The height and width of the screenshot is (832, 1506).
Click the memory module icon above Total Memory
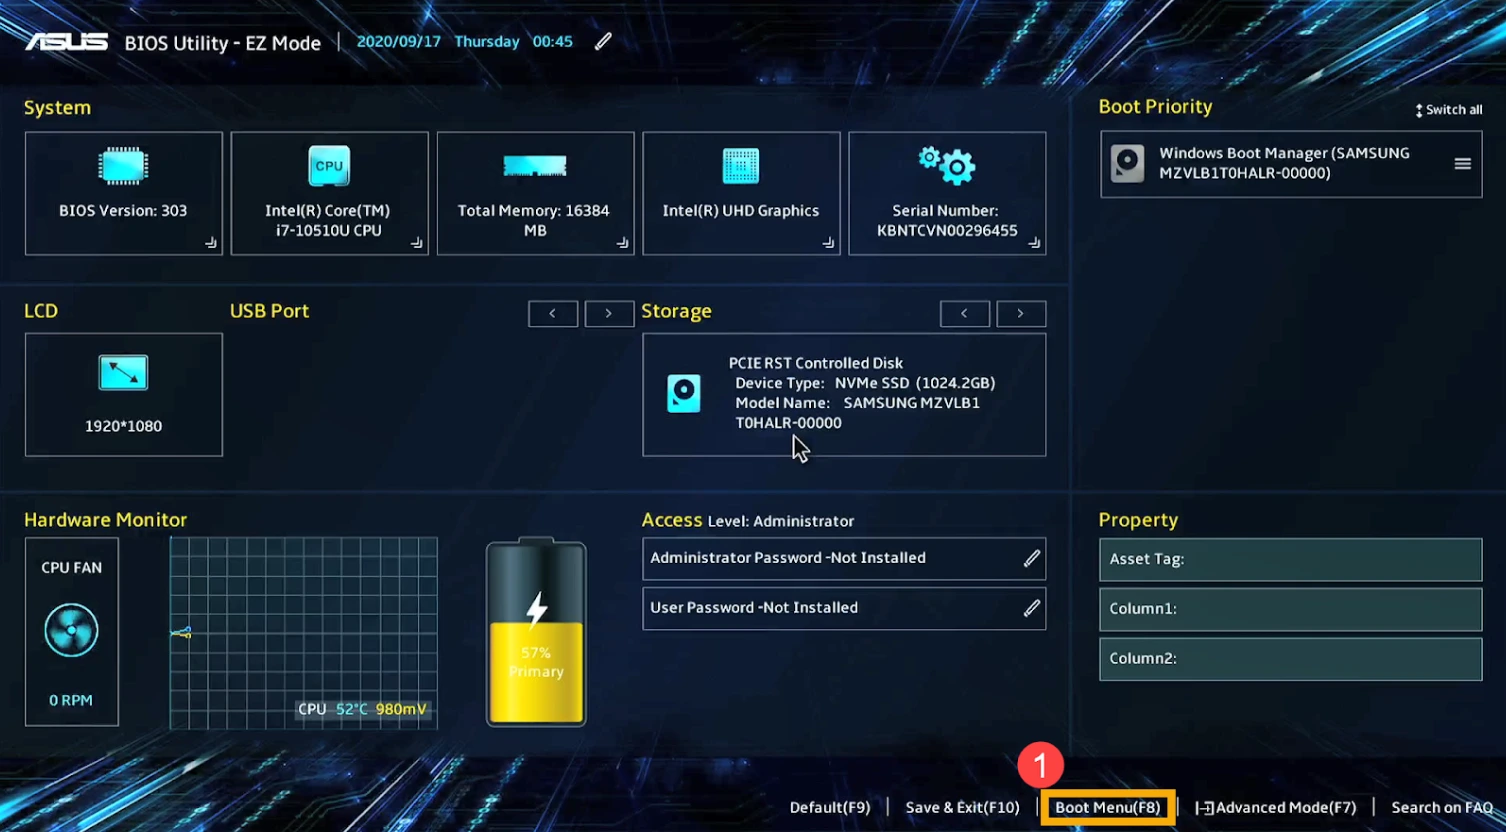coord(535,166)
